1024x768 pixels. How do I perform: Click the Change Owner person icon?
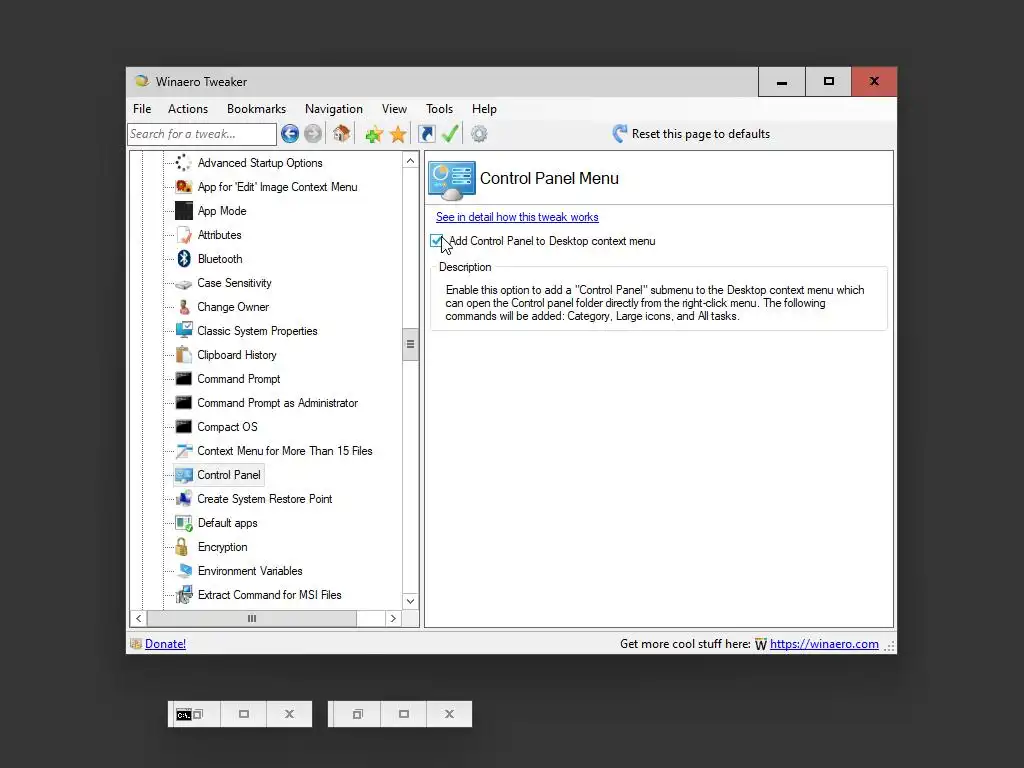(184, 307)
